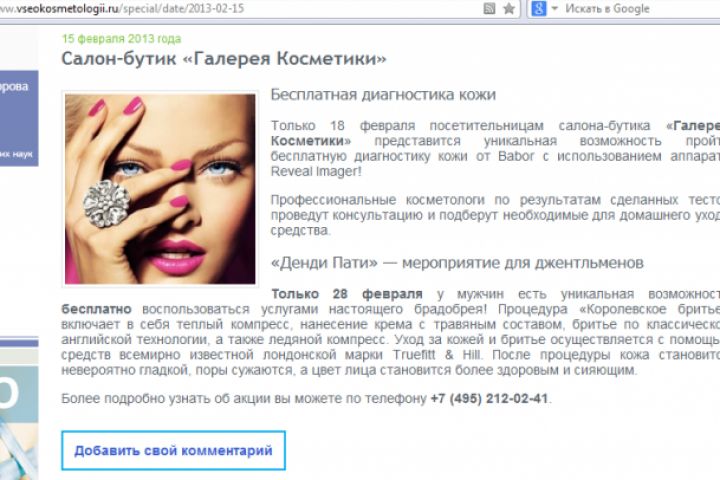Click the words 'Reveal Imager!'

click(316, 171)
